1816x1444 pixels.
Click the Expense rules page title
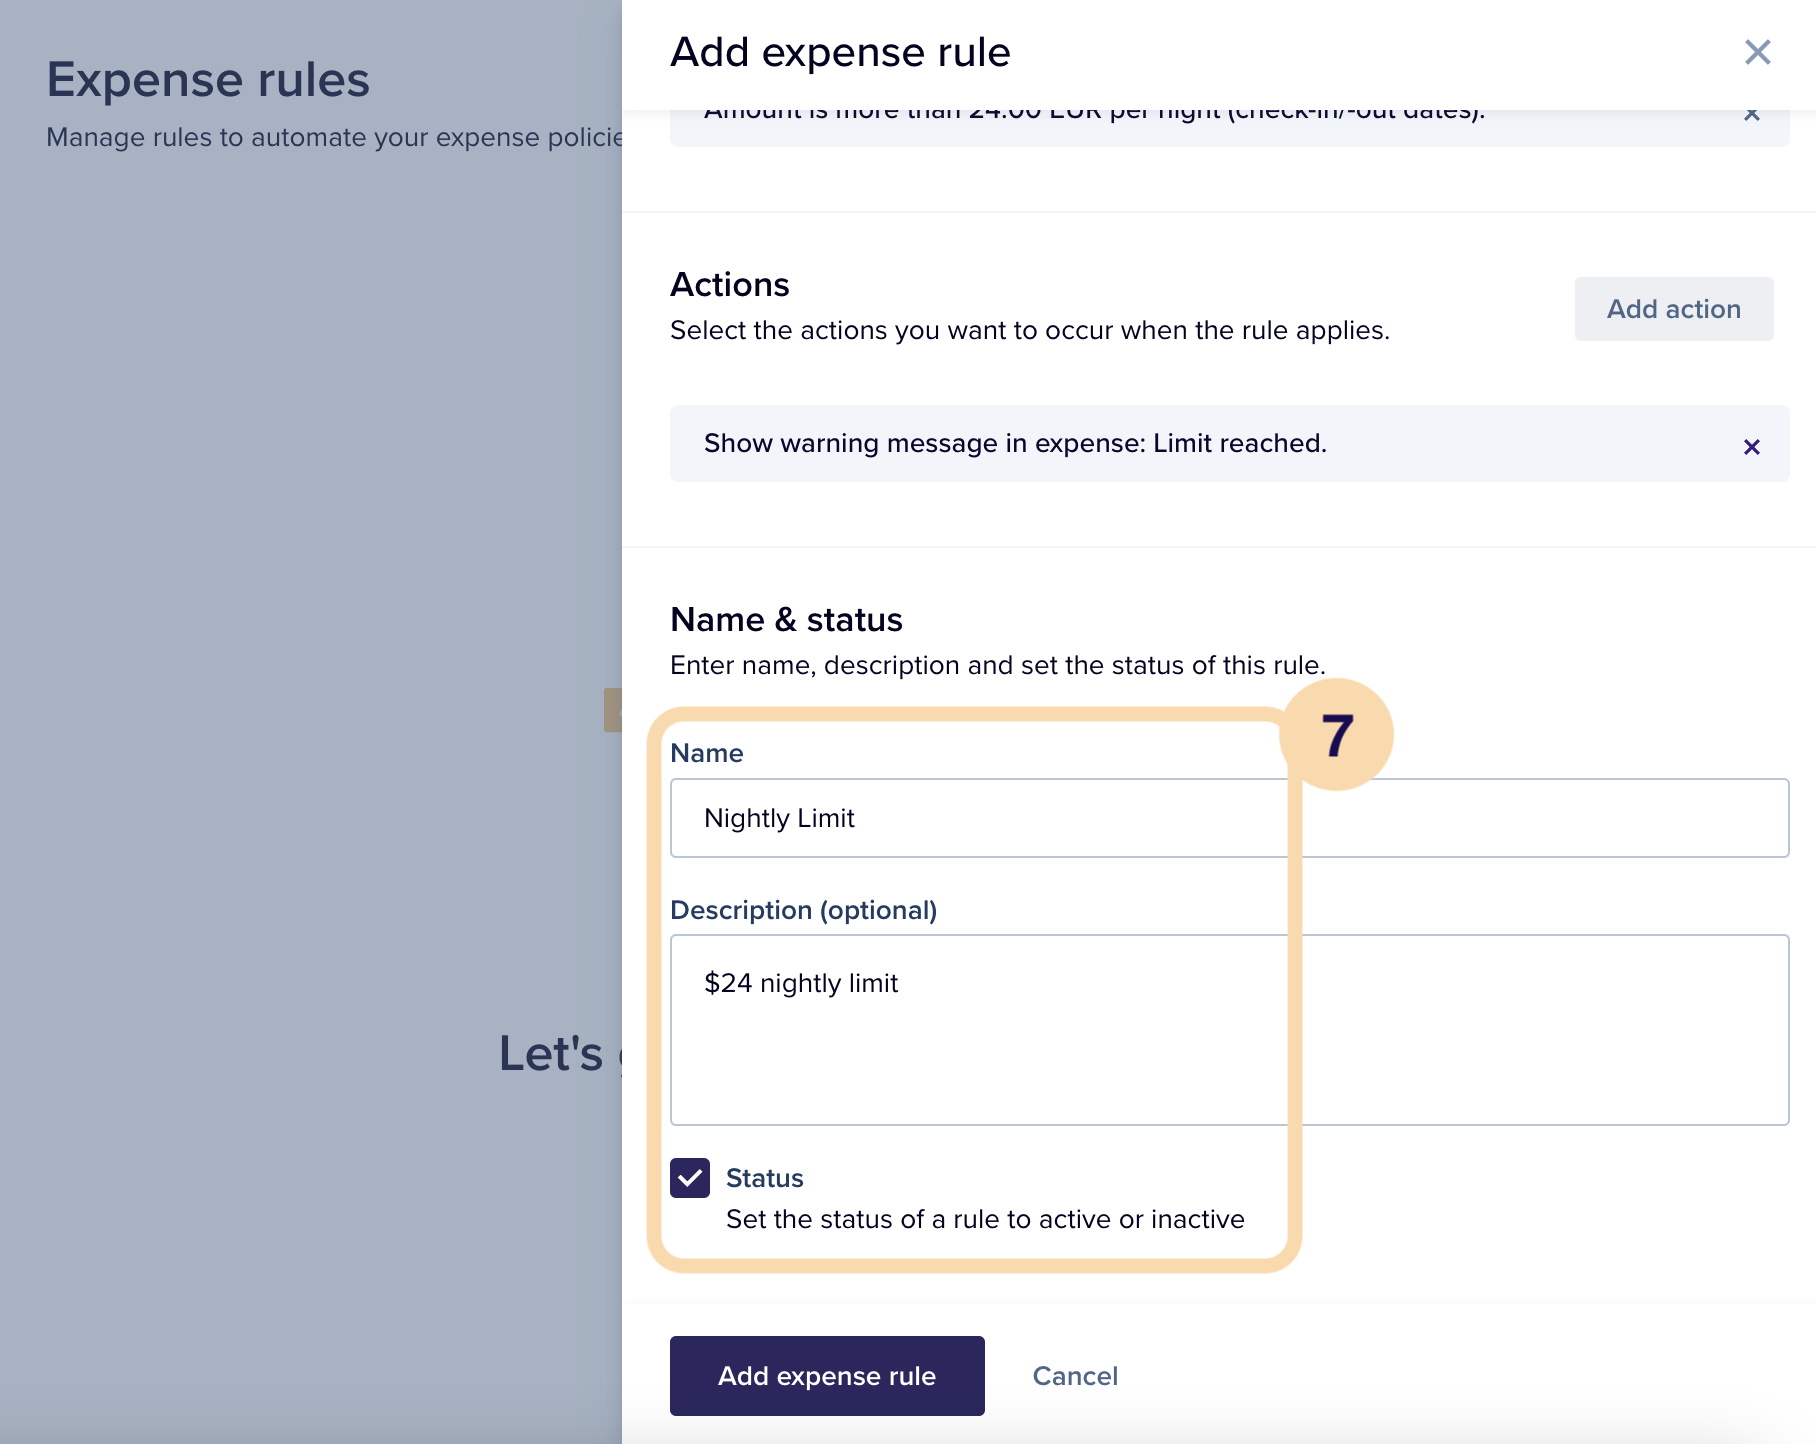click(208, 80)
